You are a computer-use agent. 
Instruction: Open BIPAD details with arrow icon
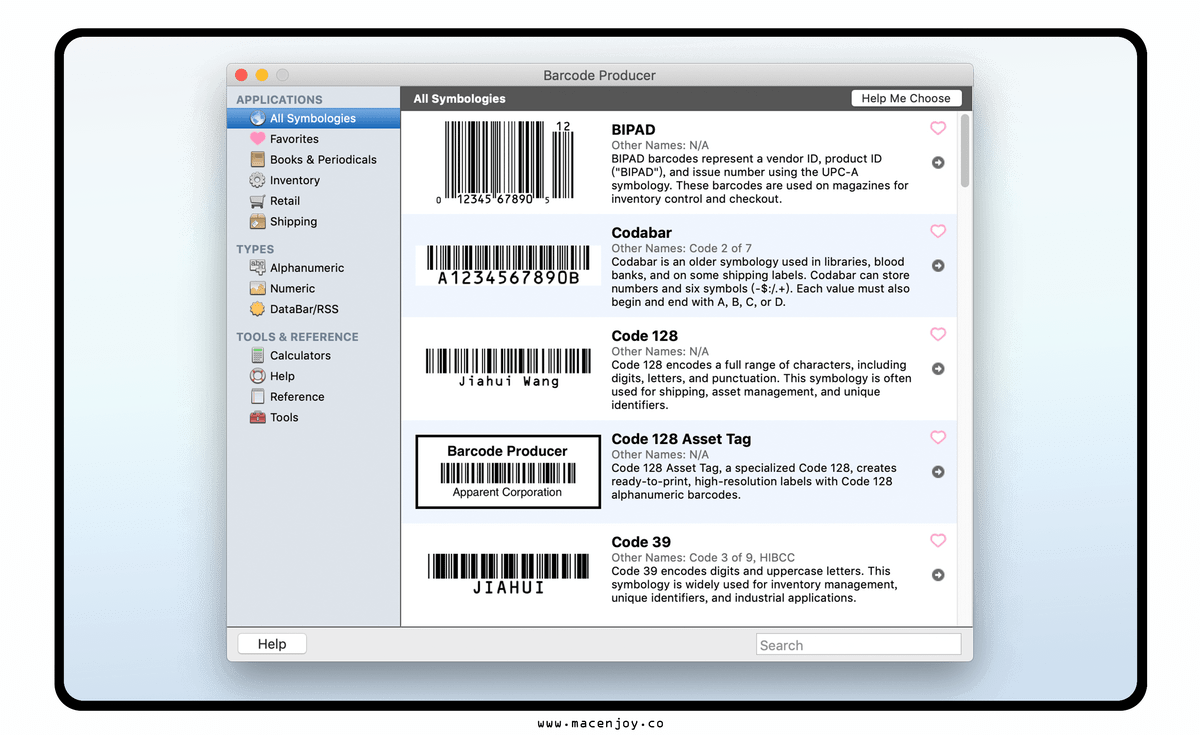pyautogui.click(x=938, y=162)
